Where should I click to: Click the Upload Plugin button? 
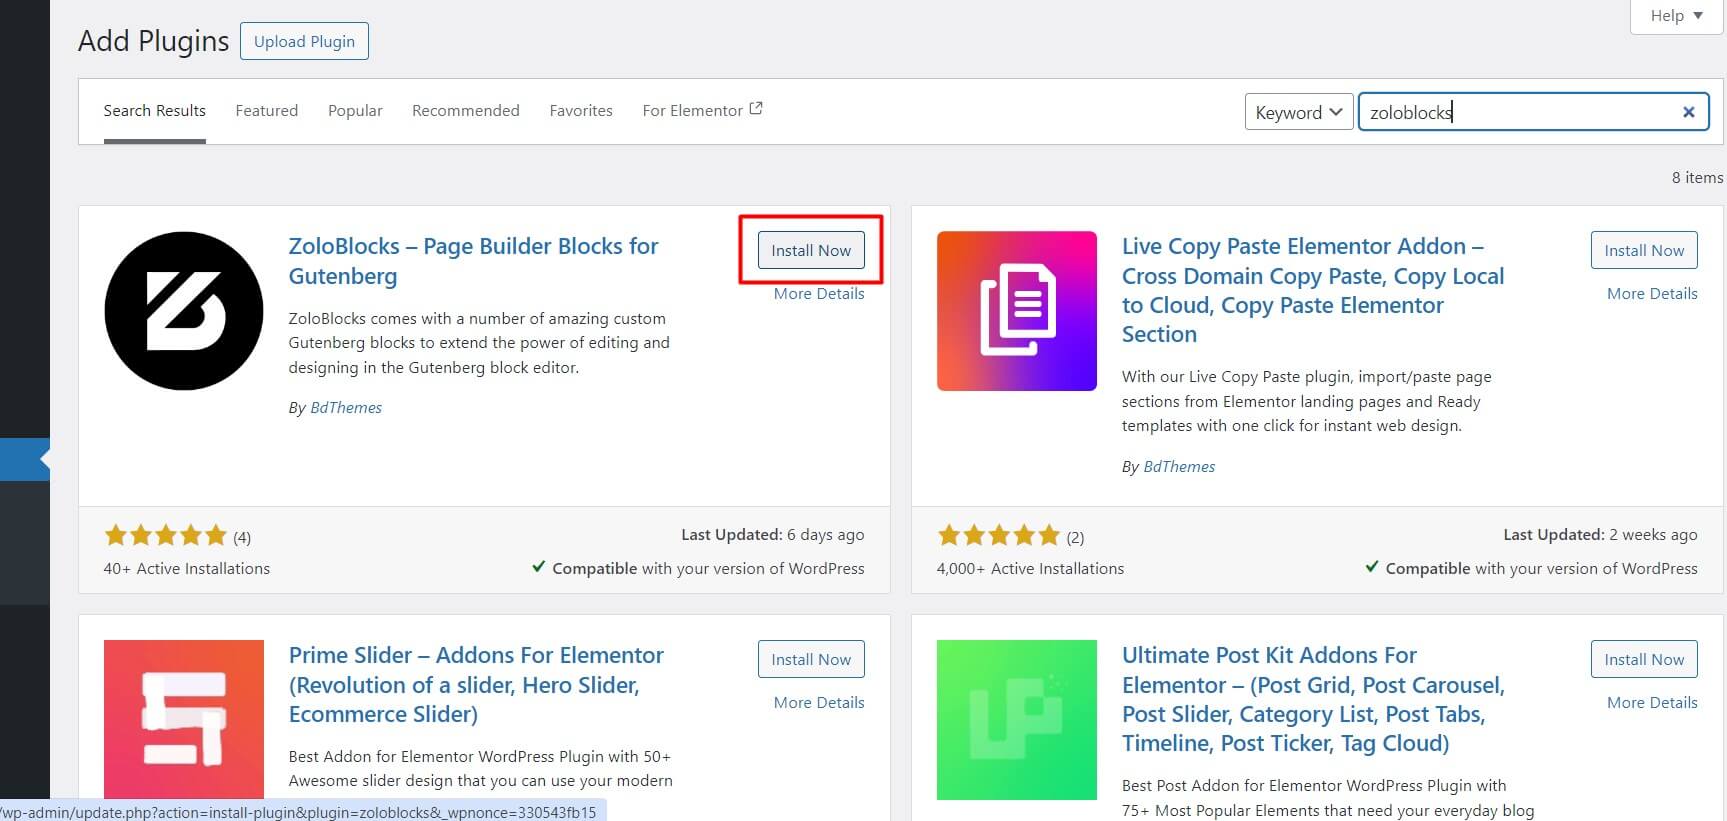304,41
